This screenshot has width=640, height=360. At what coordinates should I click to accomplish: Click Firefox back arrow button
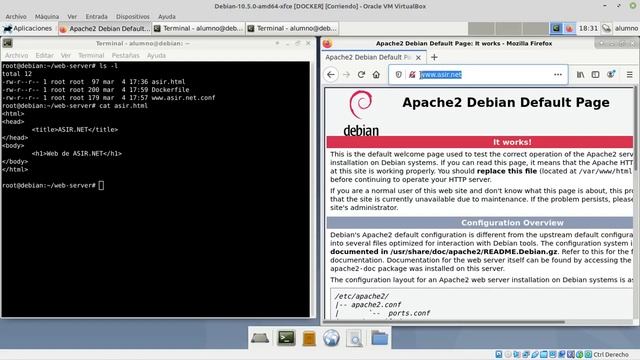click(x=331, y=75)
